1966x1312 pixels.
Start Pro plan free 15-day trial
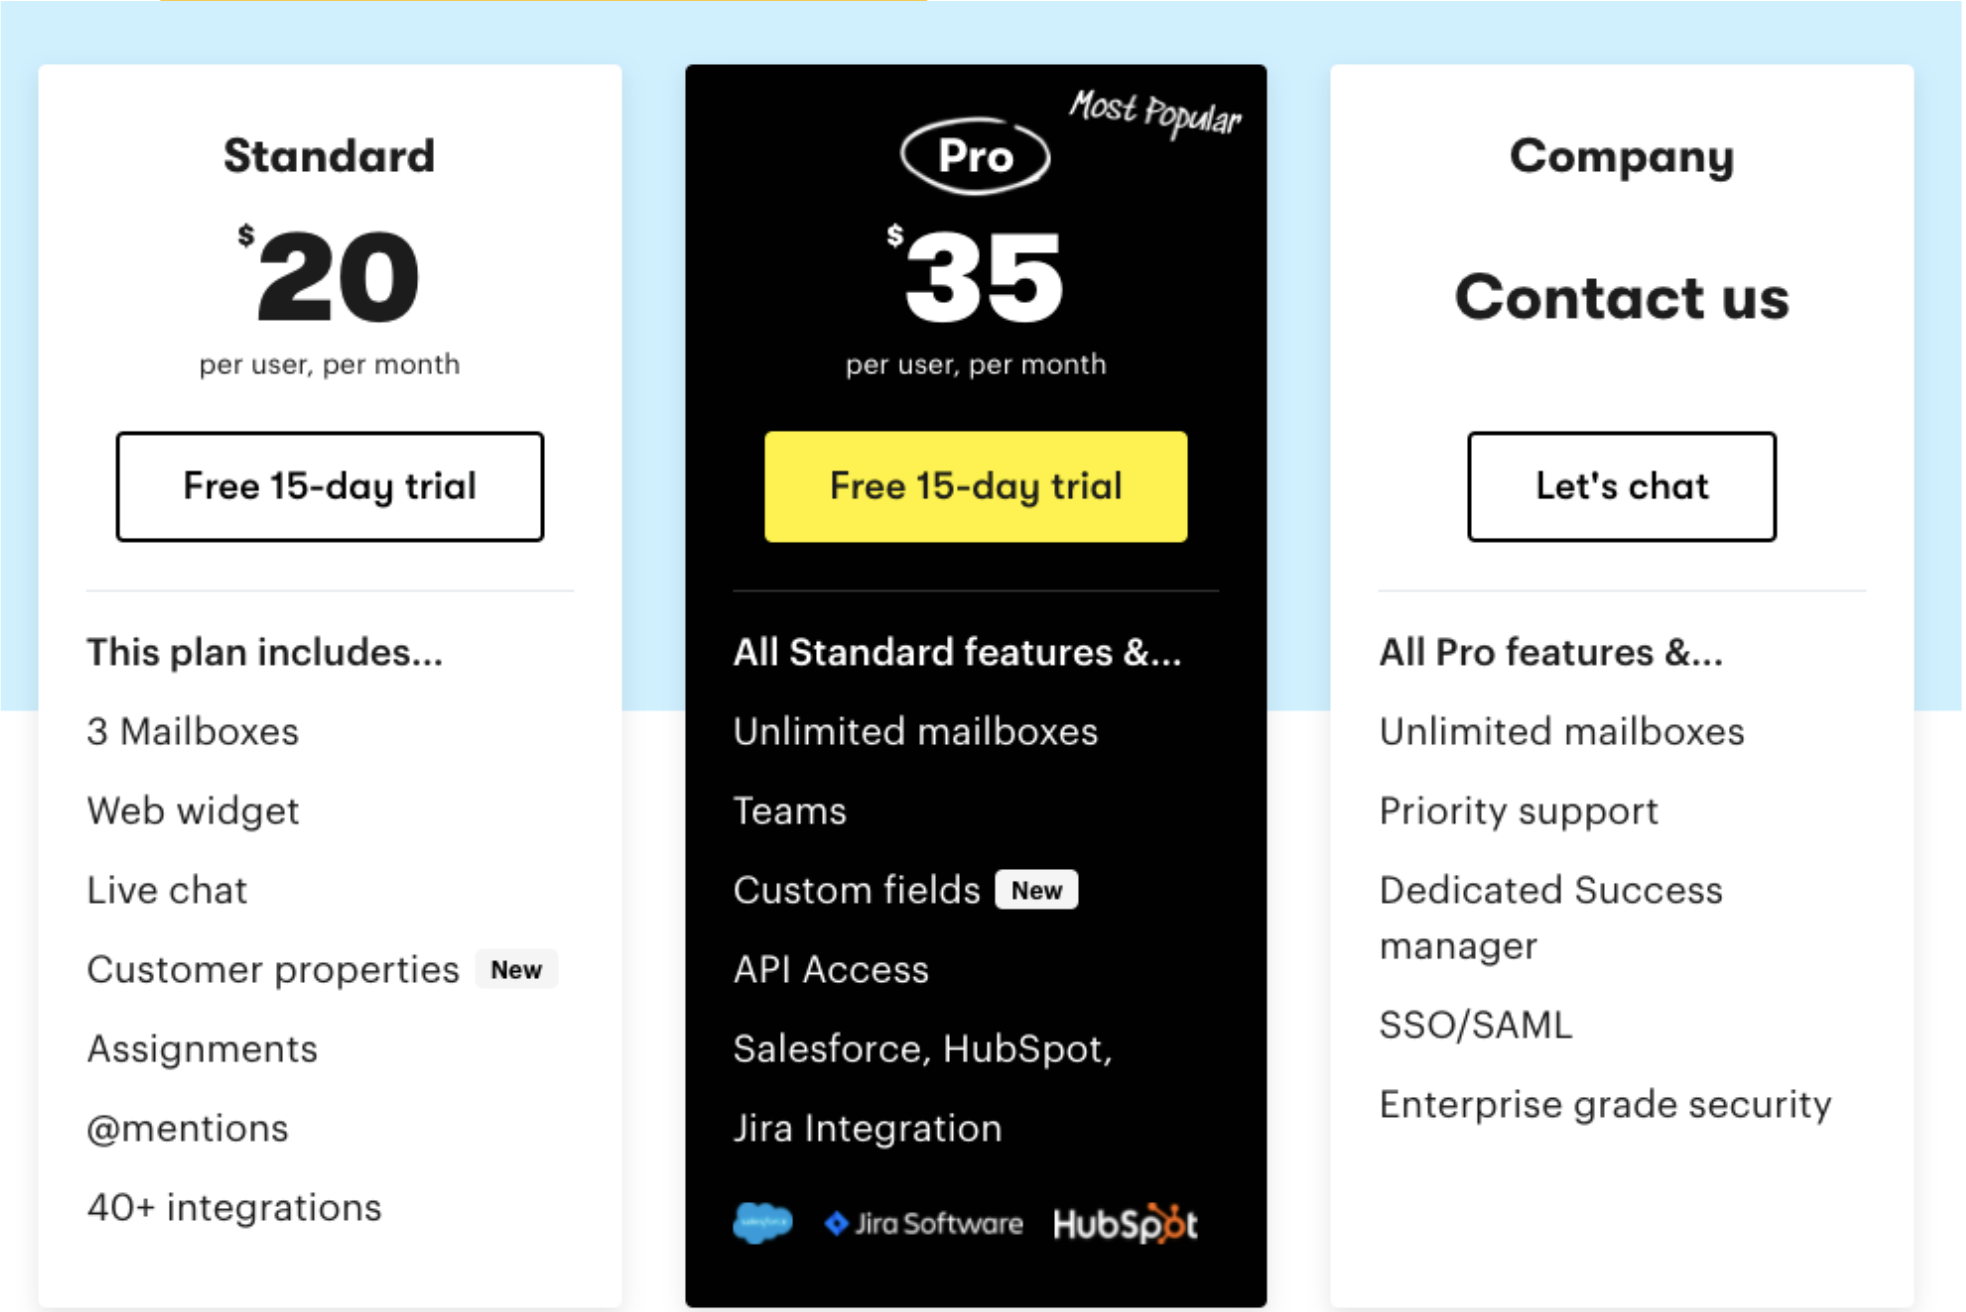pos(976,487)
